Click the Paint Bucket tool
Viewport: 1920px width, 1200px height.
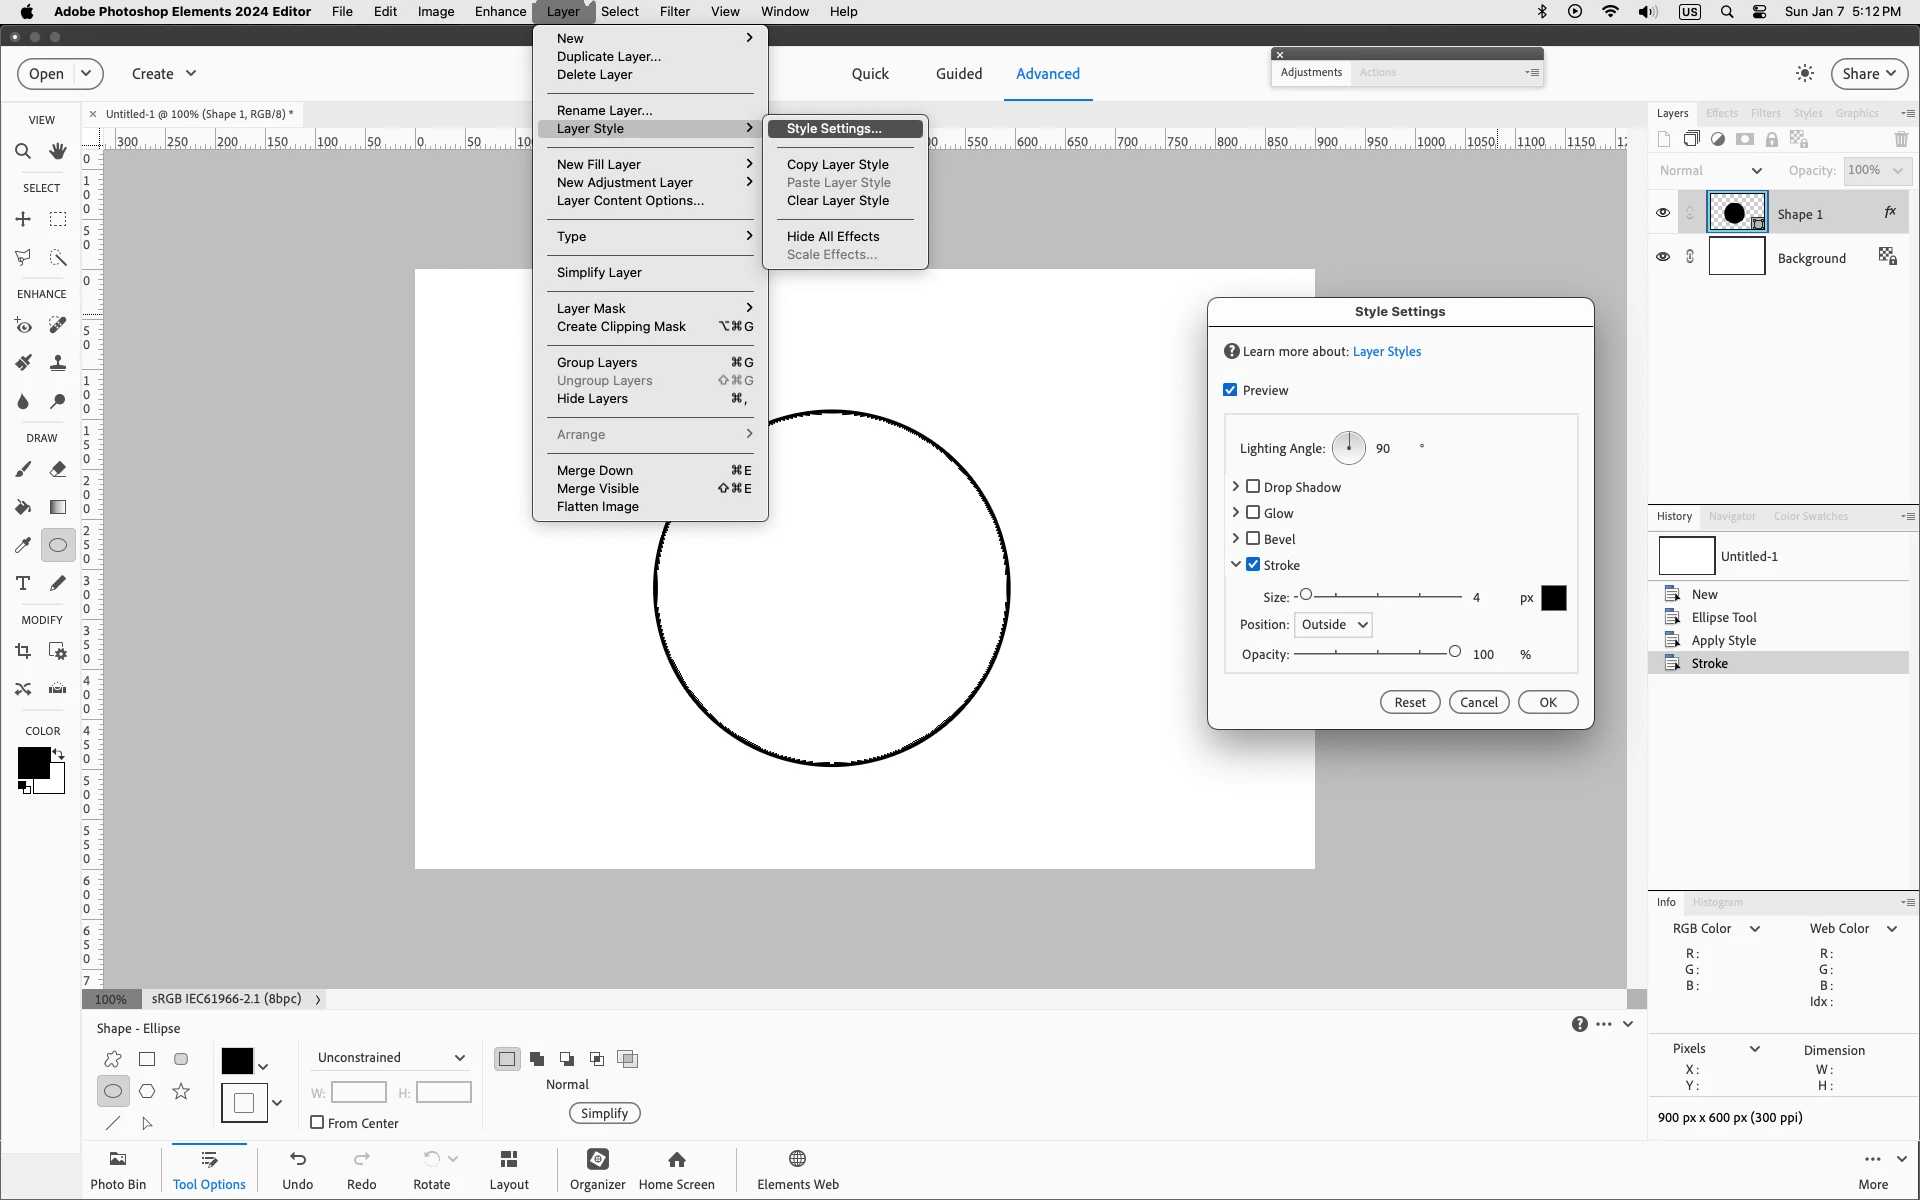point(23,507)
